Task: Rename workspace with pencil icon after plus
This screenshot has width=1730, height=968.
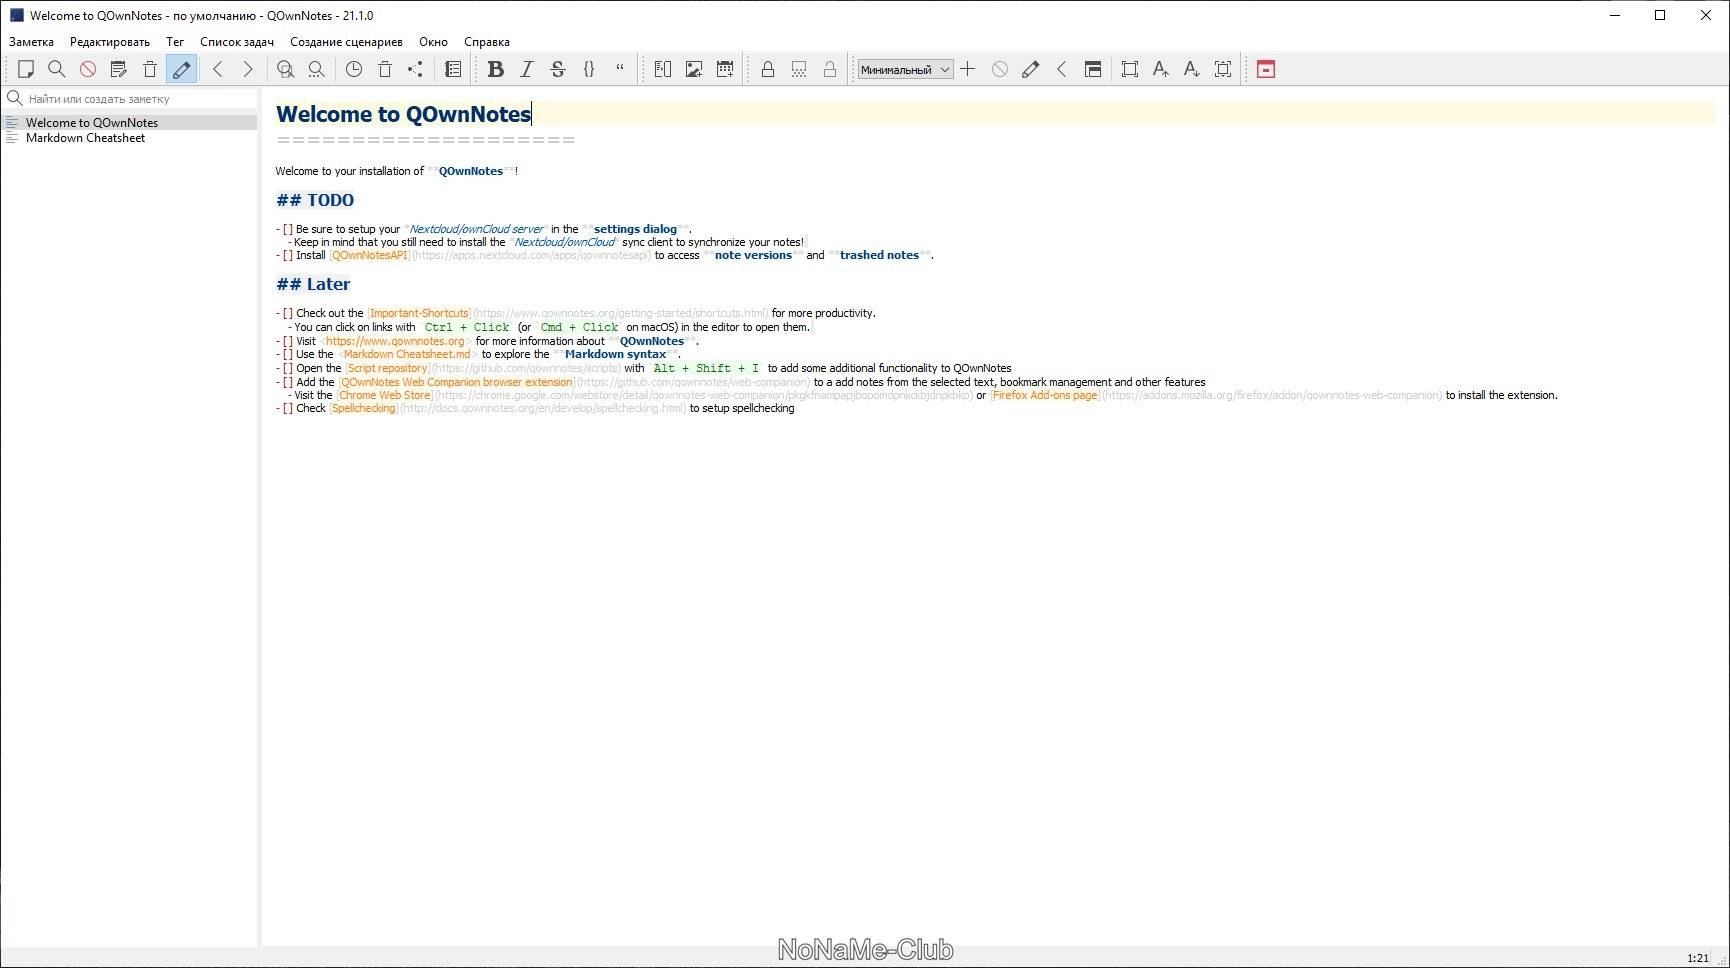Action: click(x=1030, y=69)
